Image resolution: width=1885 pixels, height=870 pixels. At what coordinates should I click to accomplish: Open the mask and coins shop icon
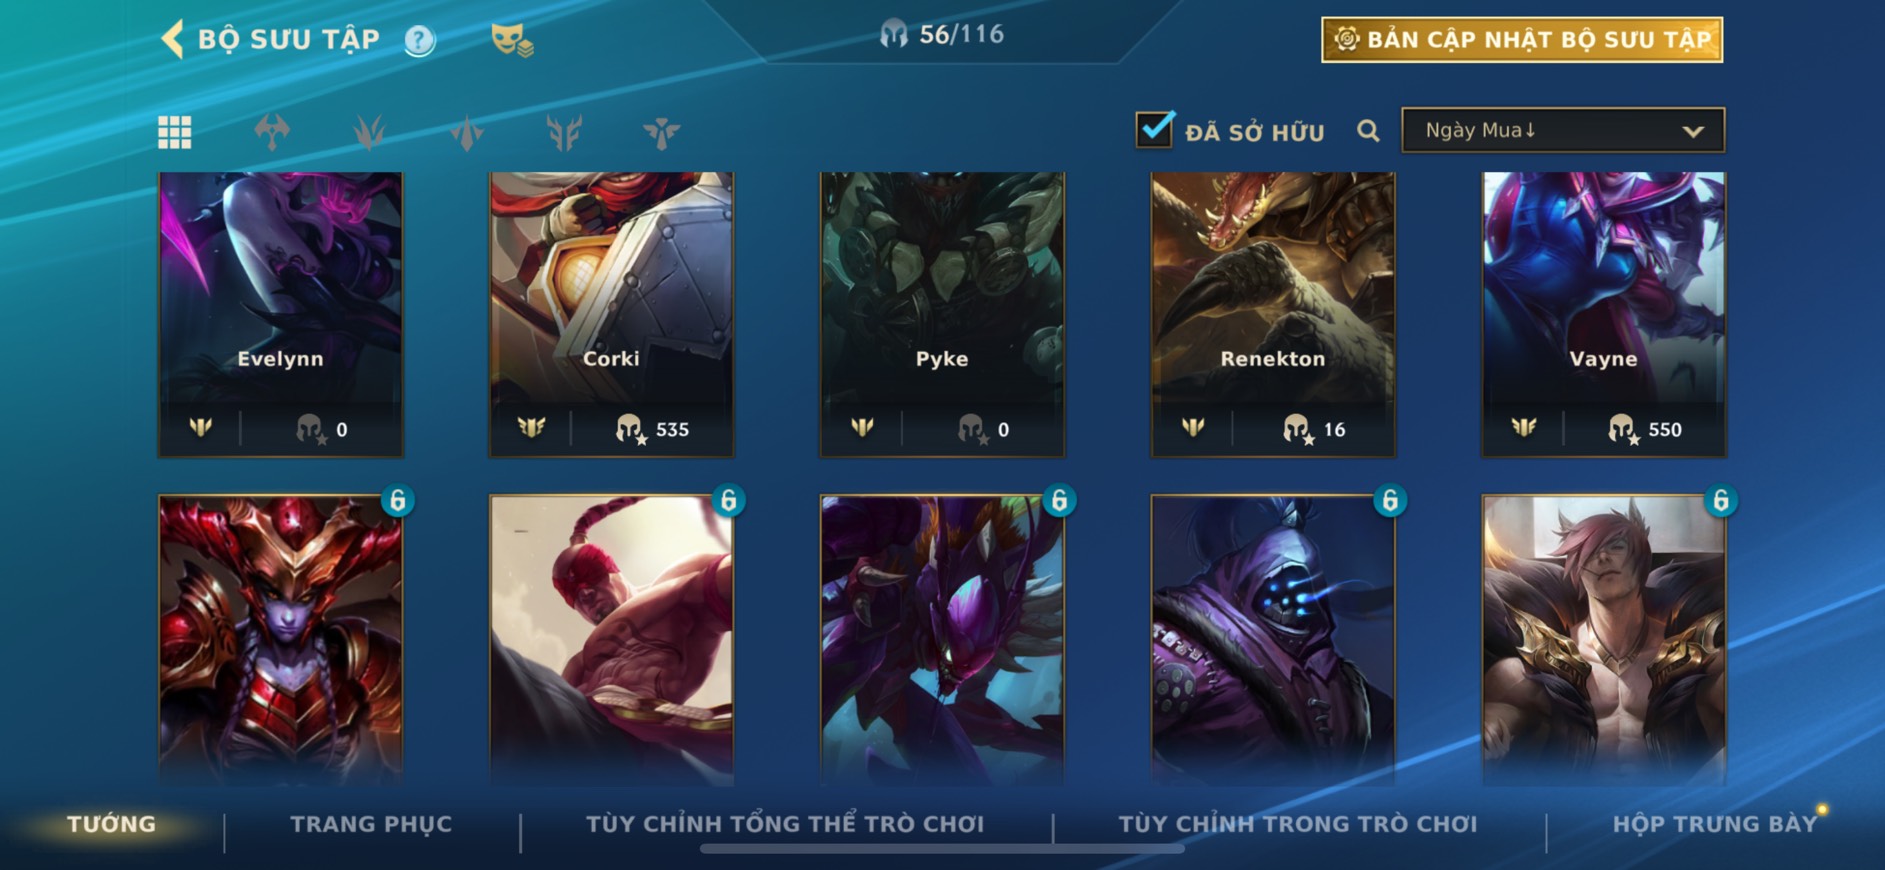[x=512, y=40]
